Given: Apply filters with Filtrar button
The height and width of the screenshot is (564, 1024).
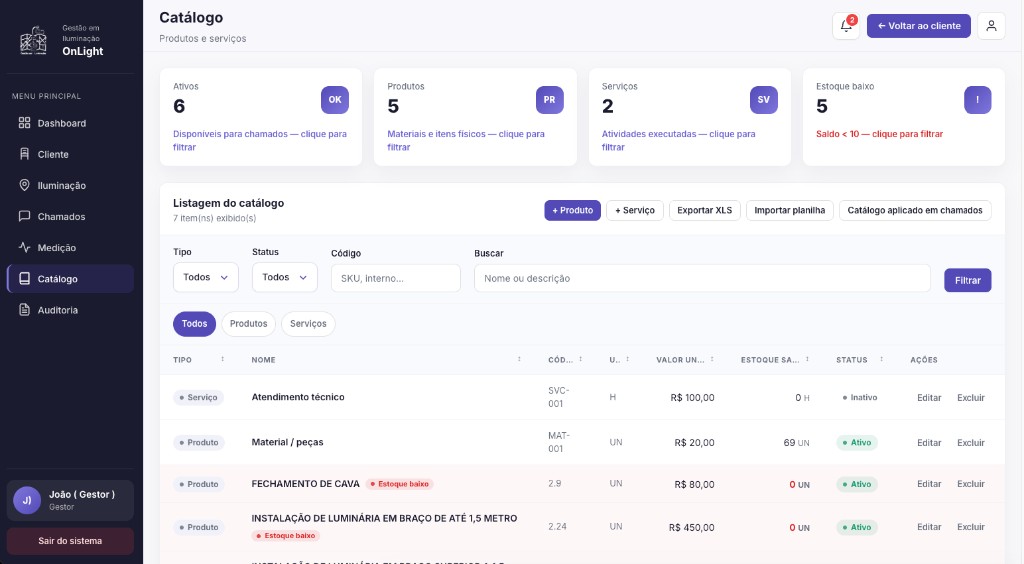Looking at the screenshot, I should pyautogui.click(x=967, y=280).
